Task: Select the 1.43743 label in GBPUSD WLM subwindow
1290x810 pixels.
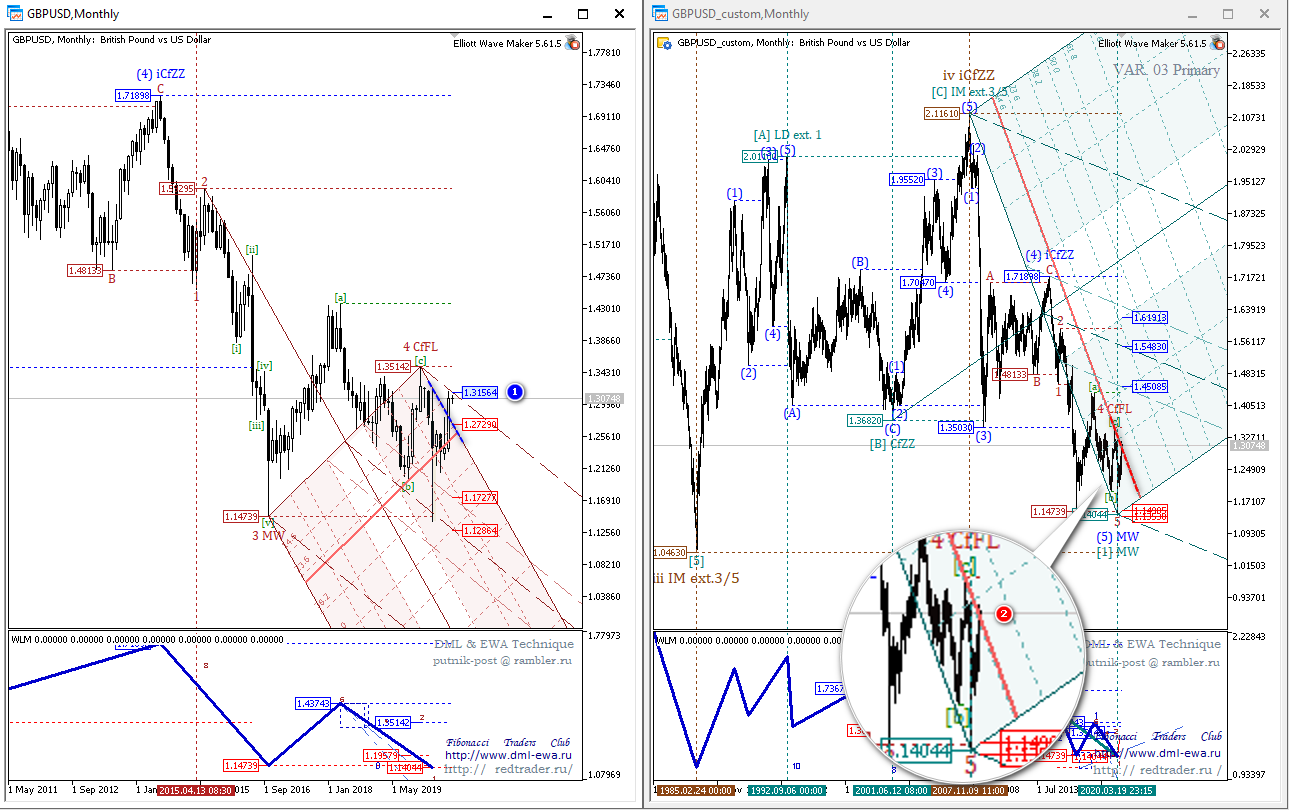Action: (x=313, y=704)
